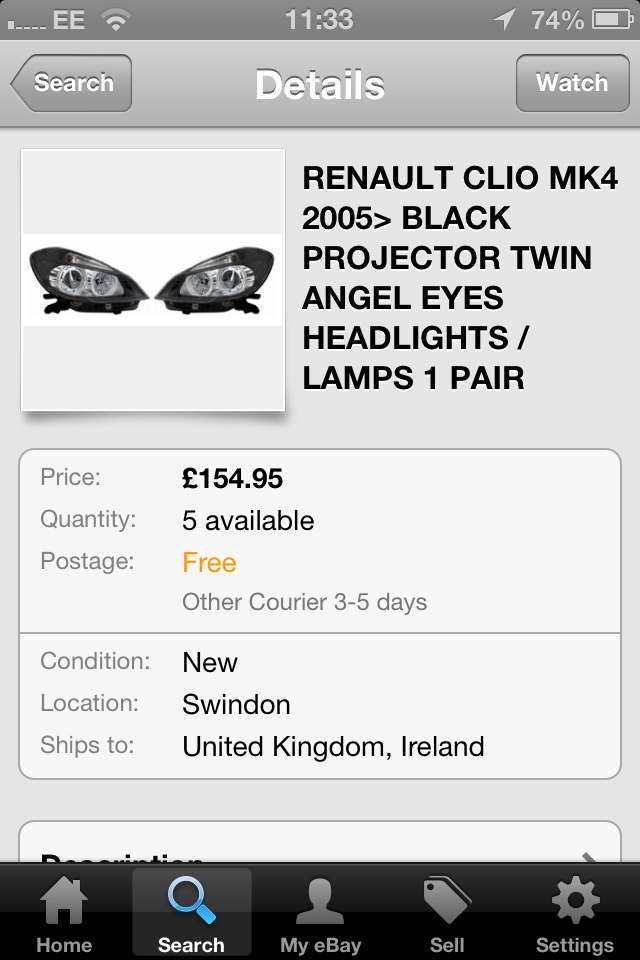Tap the location services arrow icon
This screenshot has height=960, width=640.
504,19
